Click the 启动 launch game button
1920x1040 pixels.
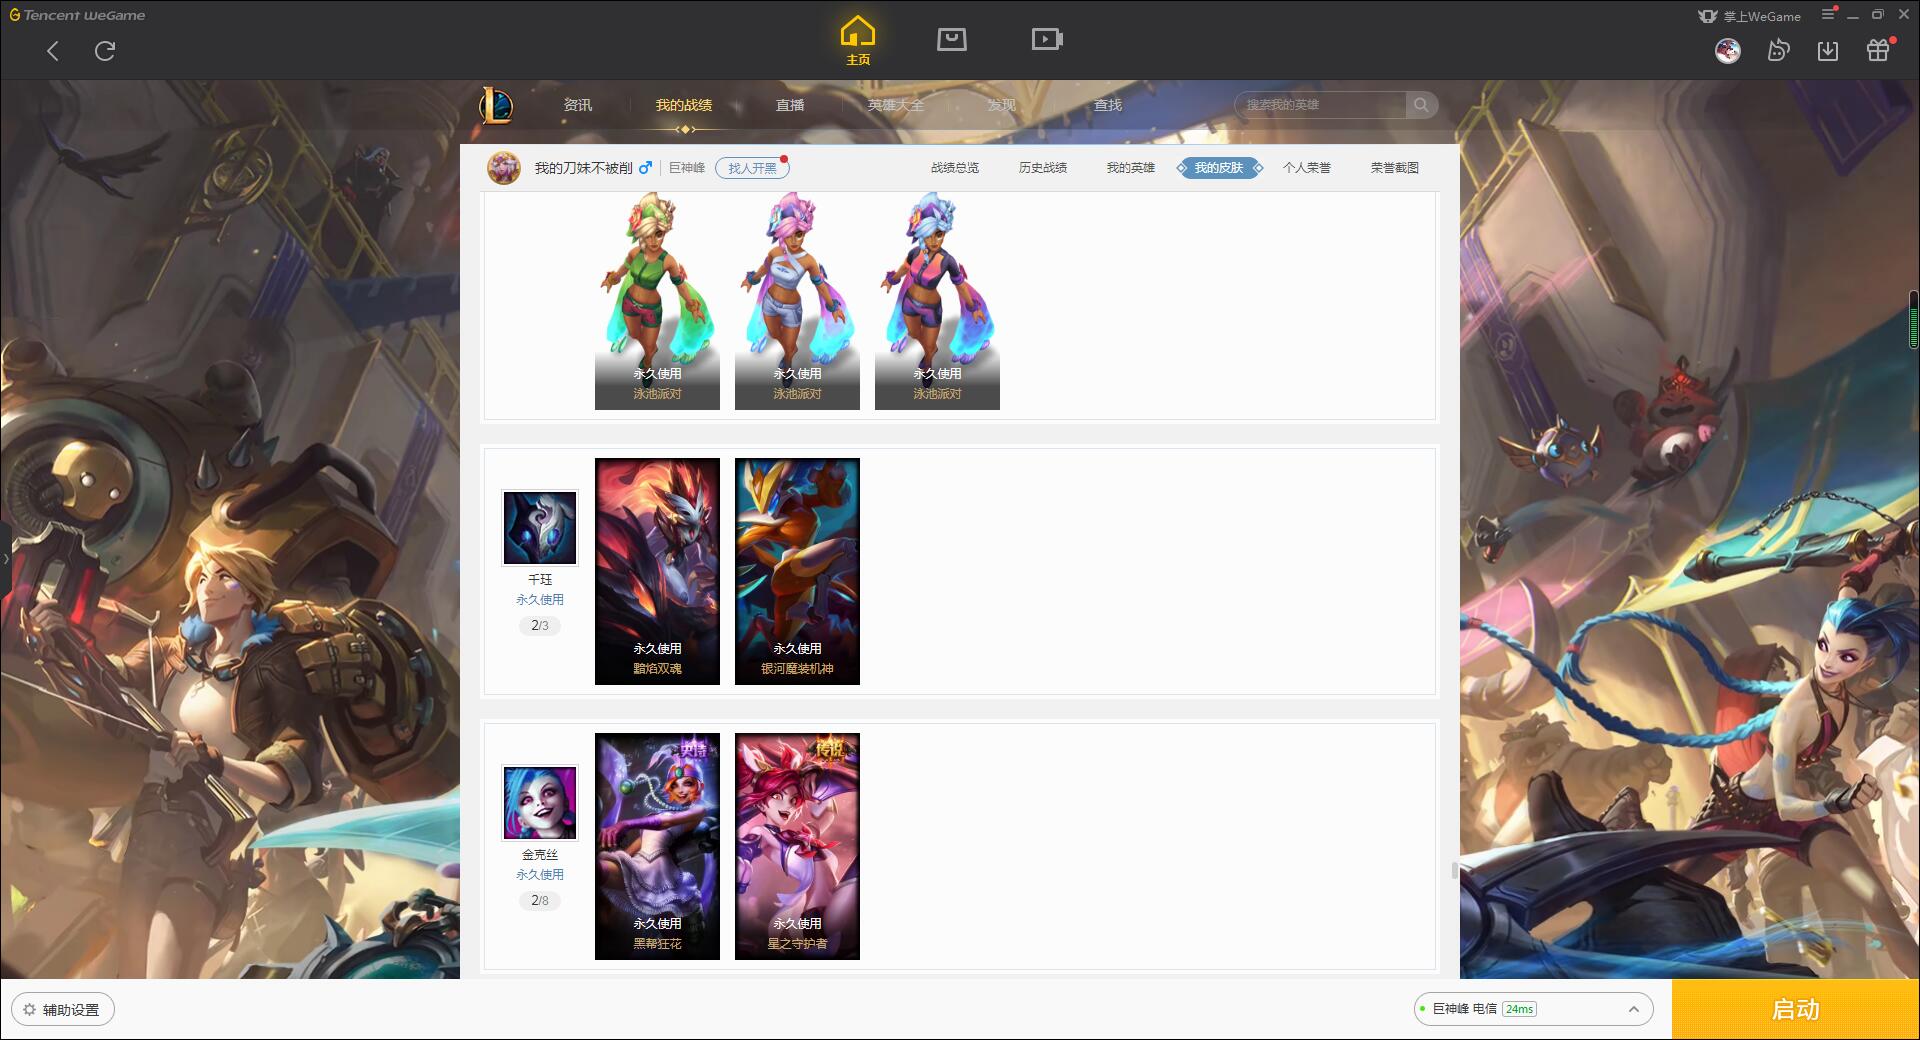(x=1796, y=1010)
